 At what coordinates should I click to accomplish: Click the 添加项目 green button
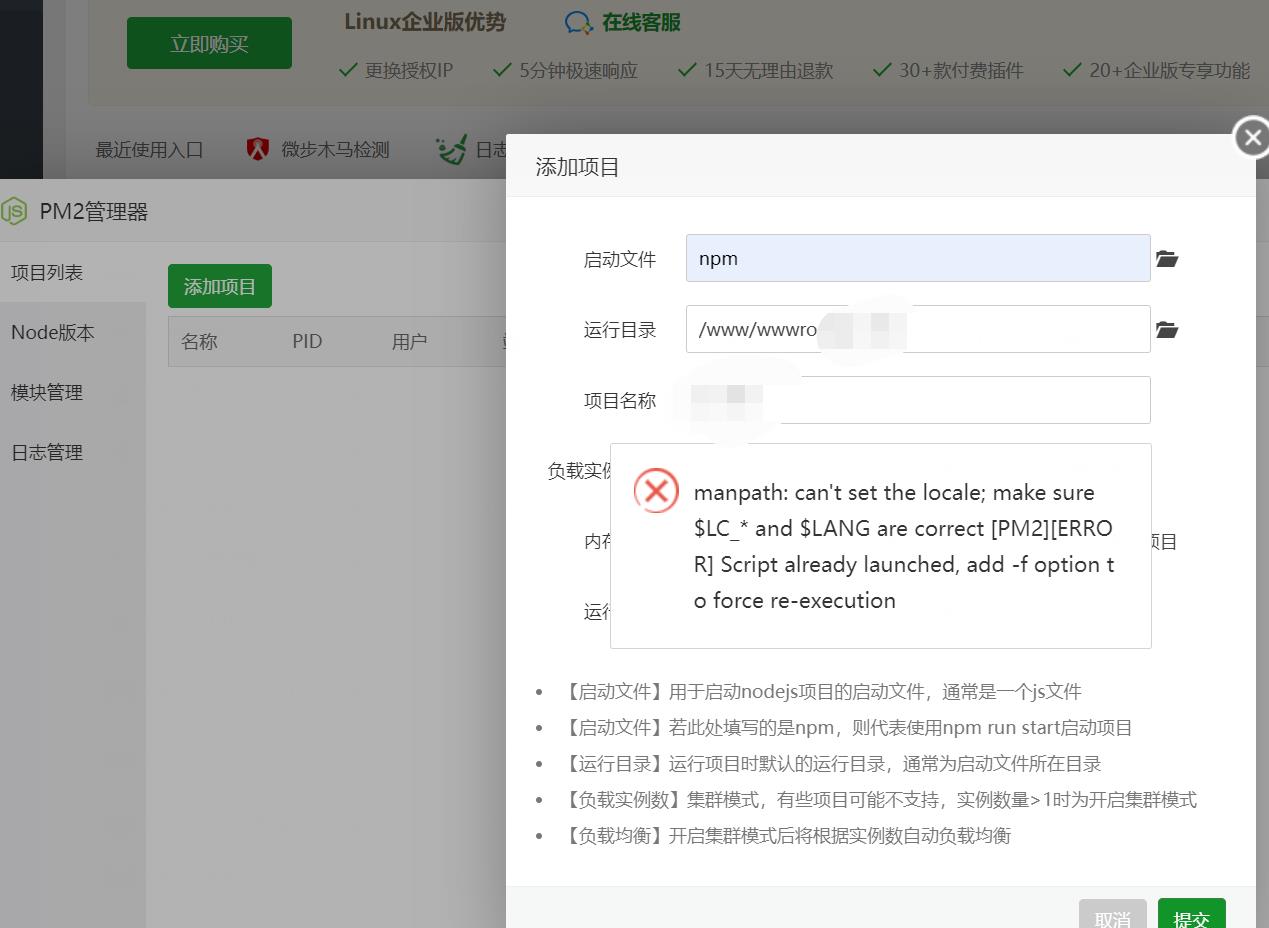[219, 285]
